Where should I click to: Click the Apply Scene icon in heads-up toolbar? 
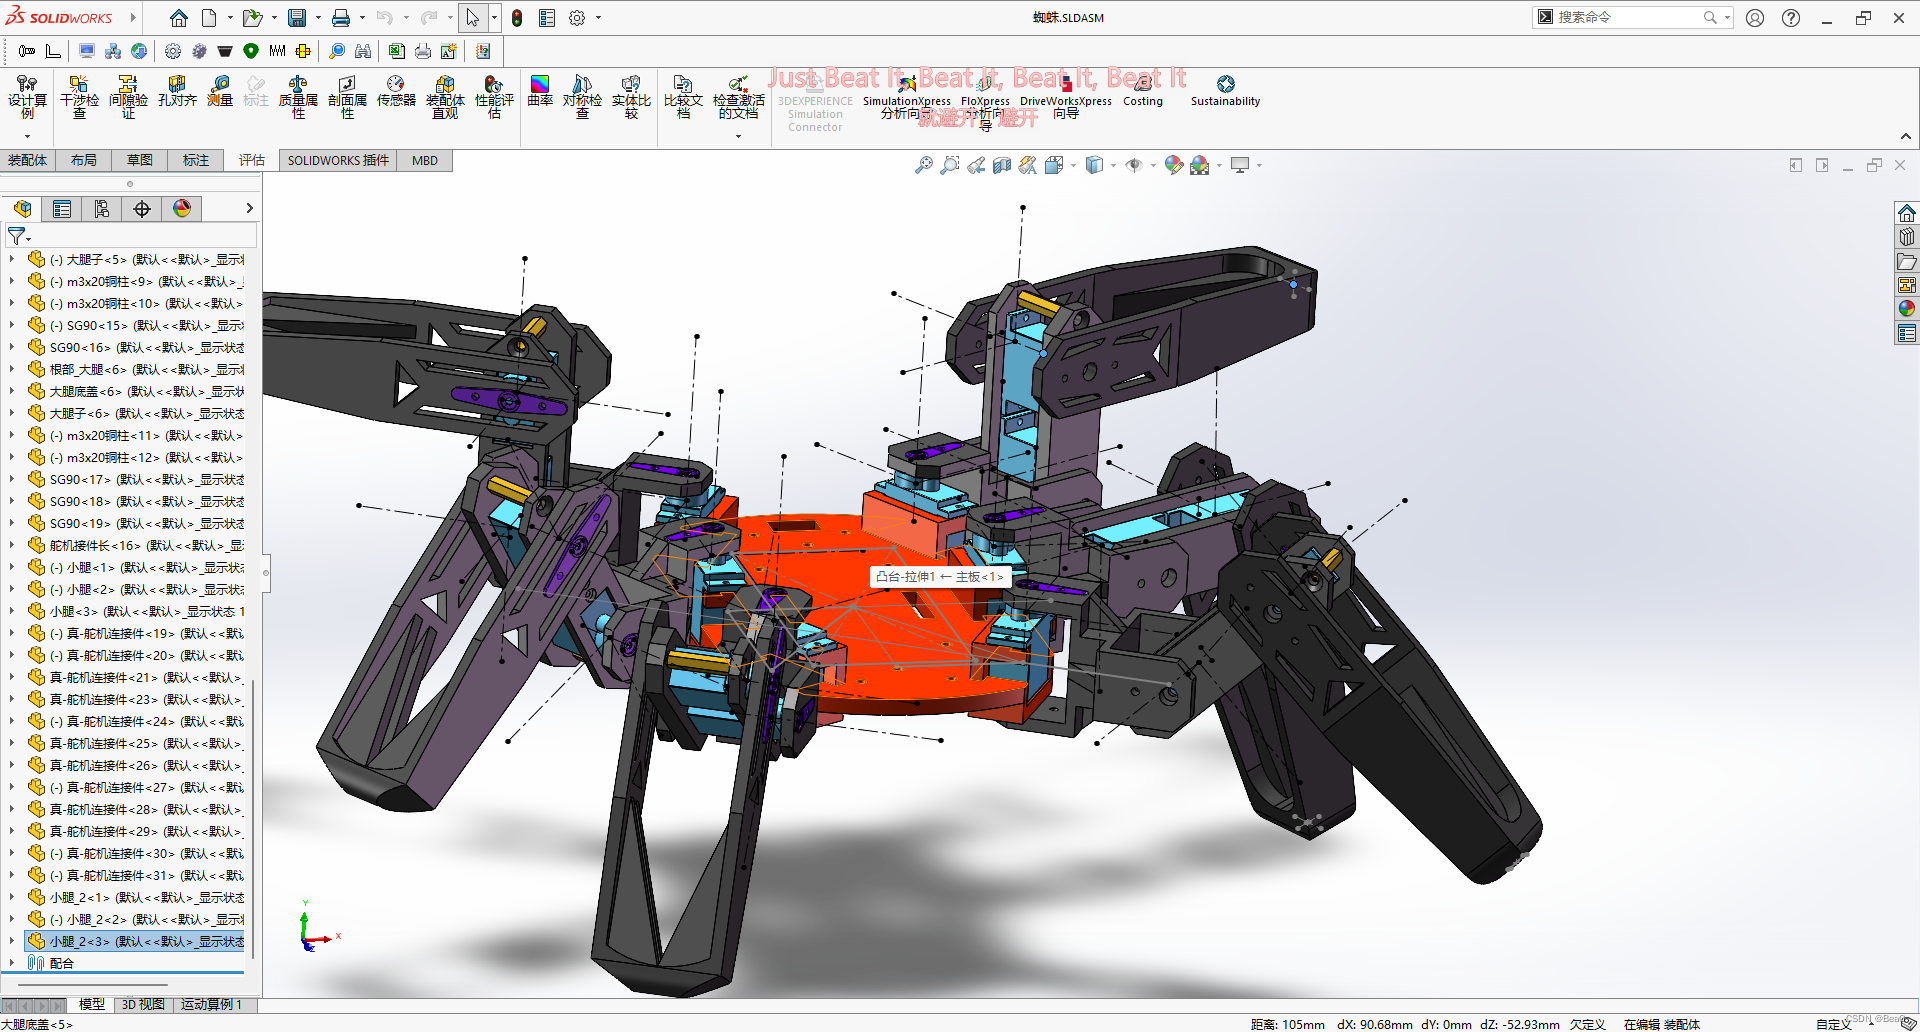[x=1200, y=165]
